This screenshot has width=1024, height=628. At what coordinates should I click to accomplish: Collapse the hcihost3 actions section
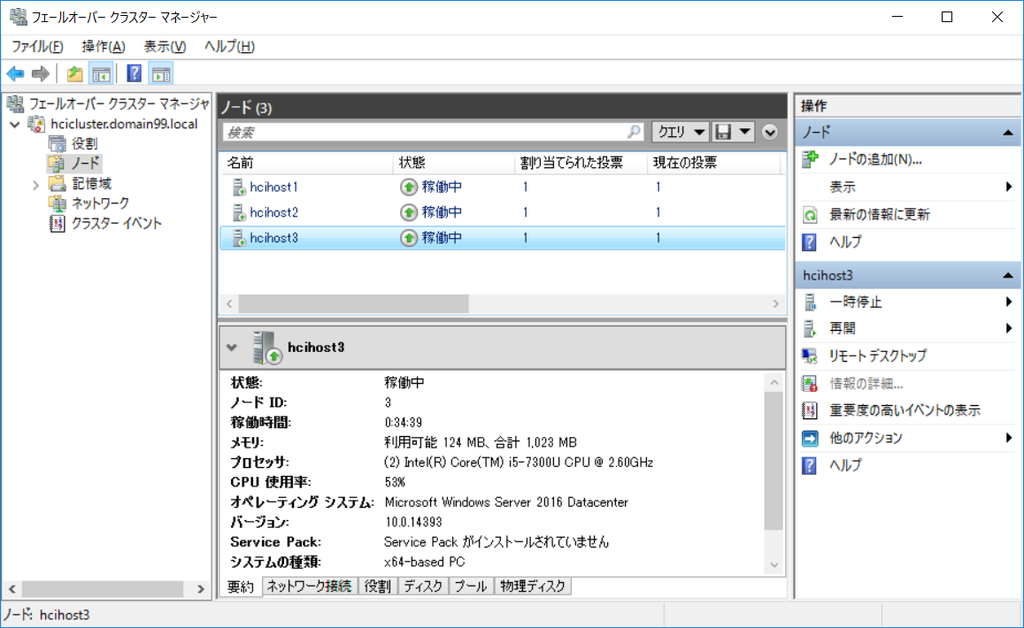tap(1008, 275)
